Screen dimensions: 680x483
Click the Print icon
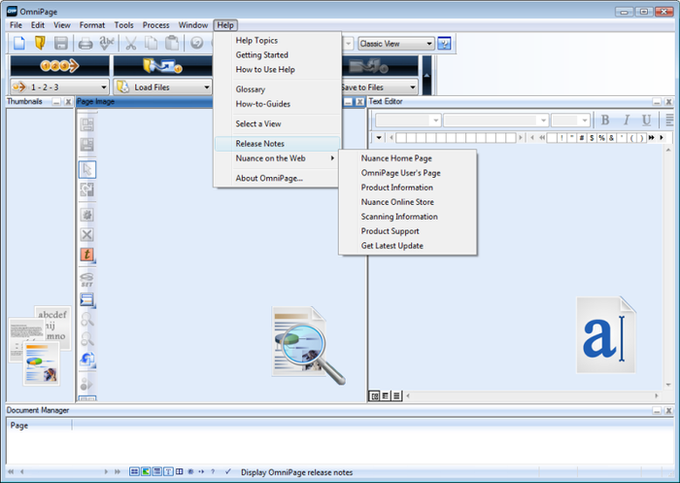pos(85,43)
